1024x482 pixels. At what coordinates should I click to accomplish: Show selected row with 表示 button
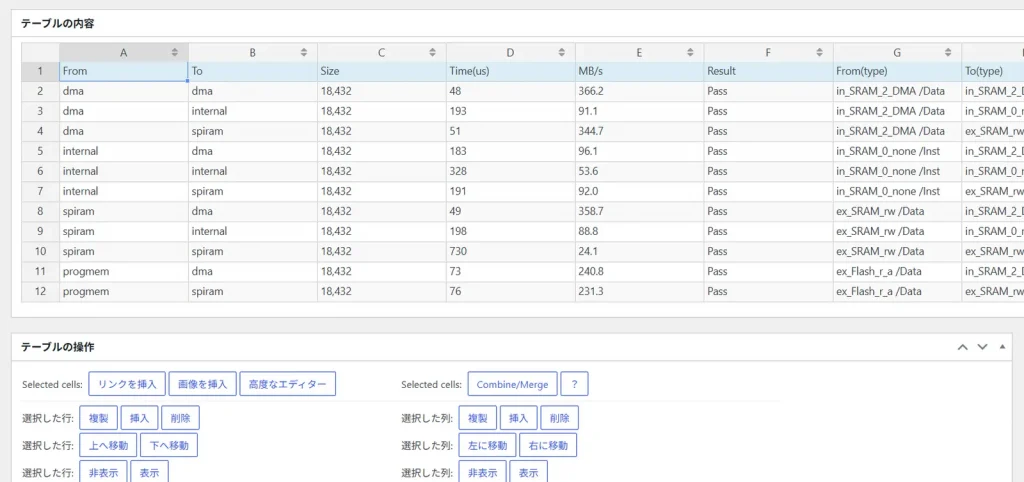click(x=150, y=472)
